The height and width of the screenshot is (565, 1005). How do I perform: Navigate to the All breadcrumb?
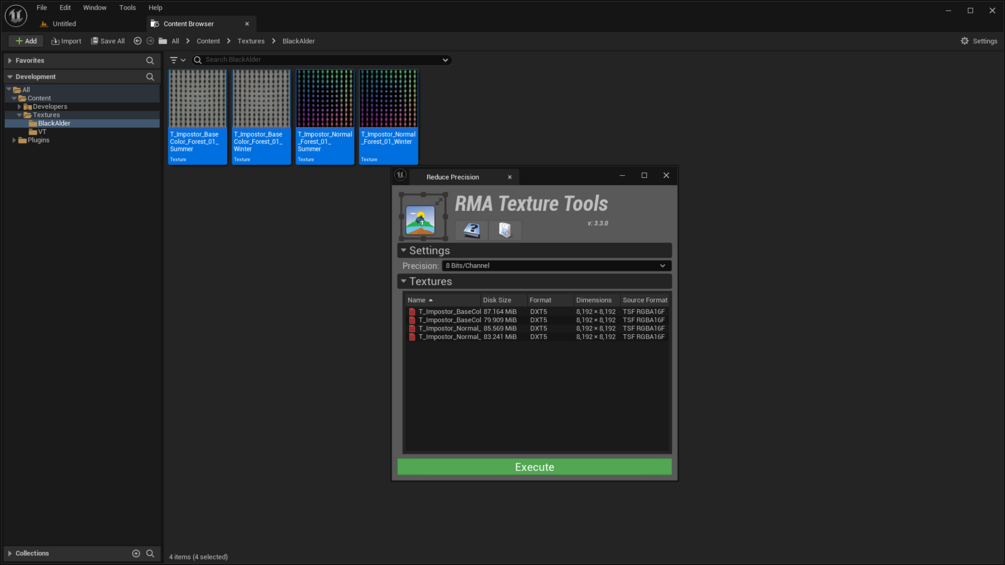175,41
